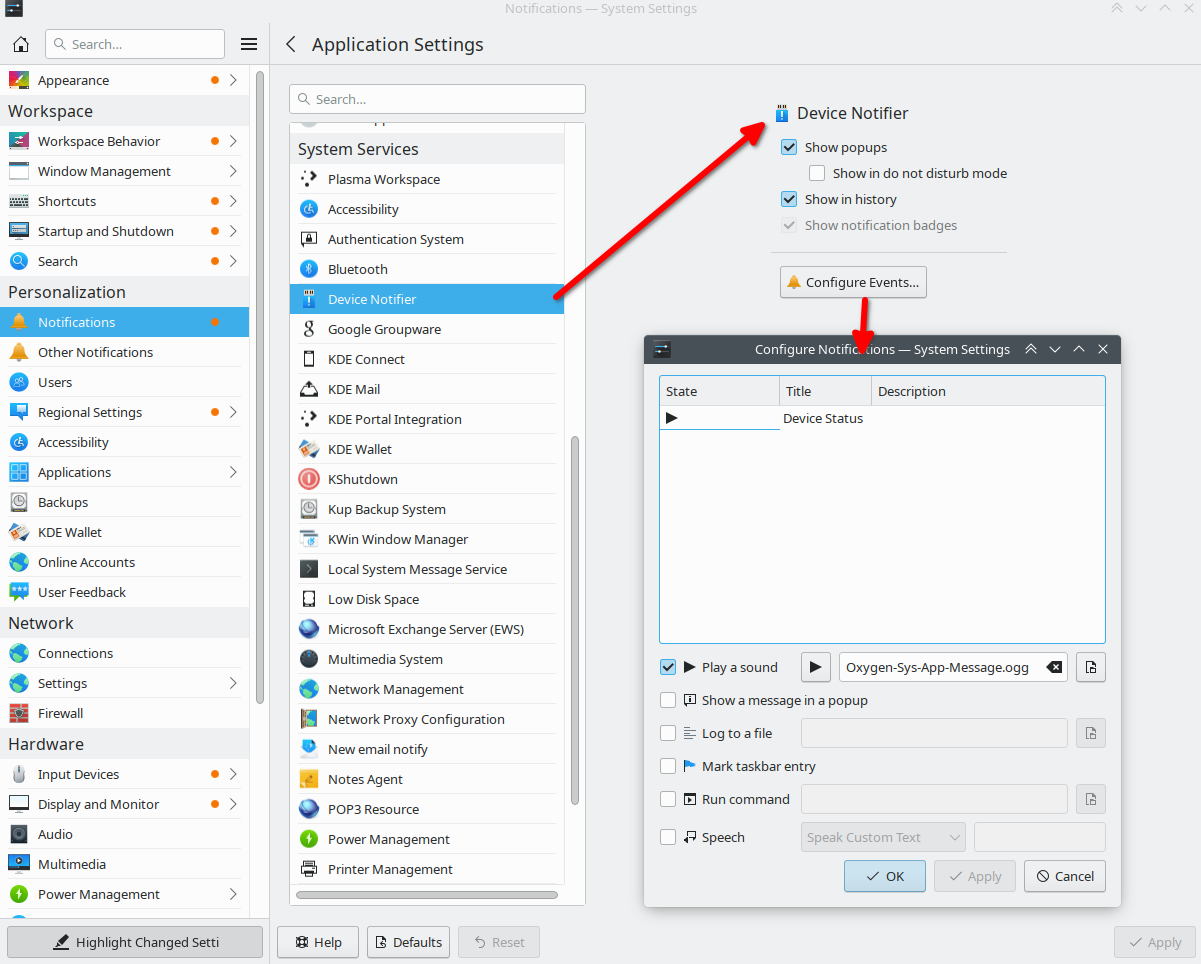The image size is (1201, 964).
Task: Enable the Speech checkbox
Action: [668, 837]
